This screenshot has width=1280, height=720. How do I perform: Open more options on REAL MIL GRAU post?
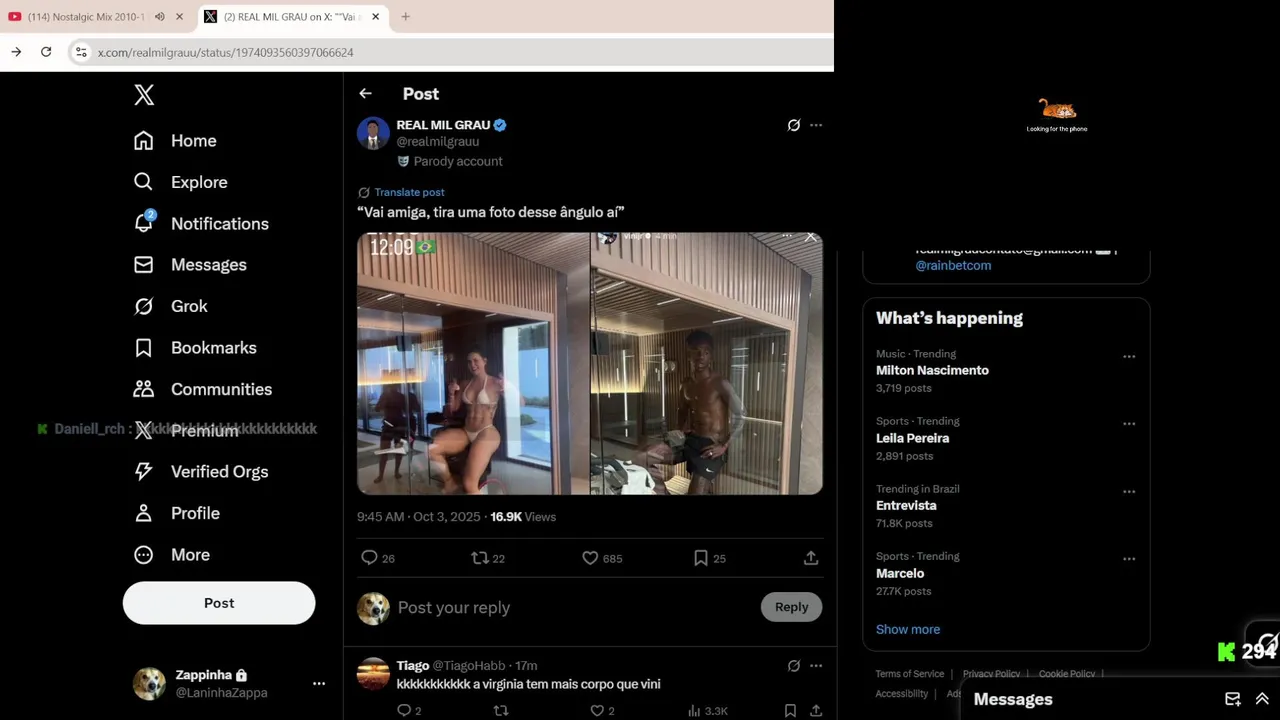816,125
